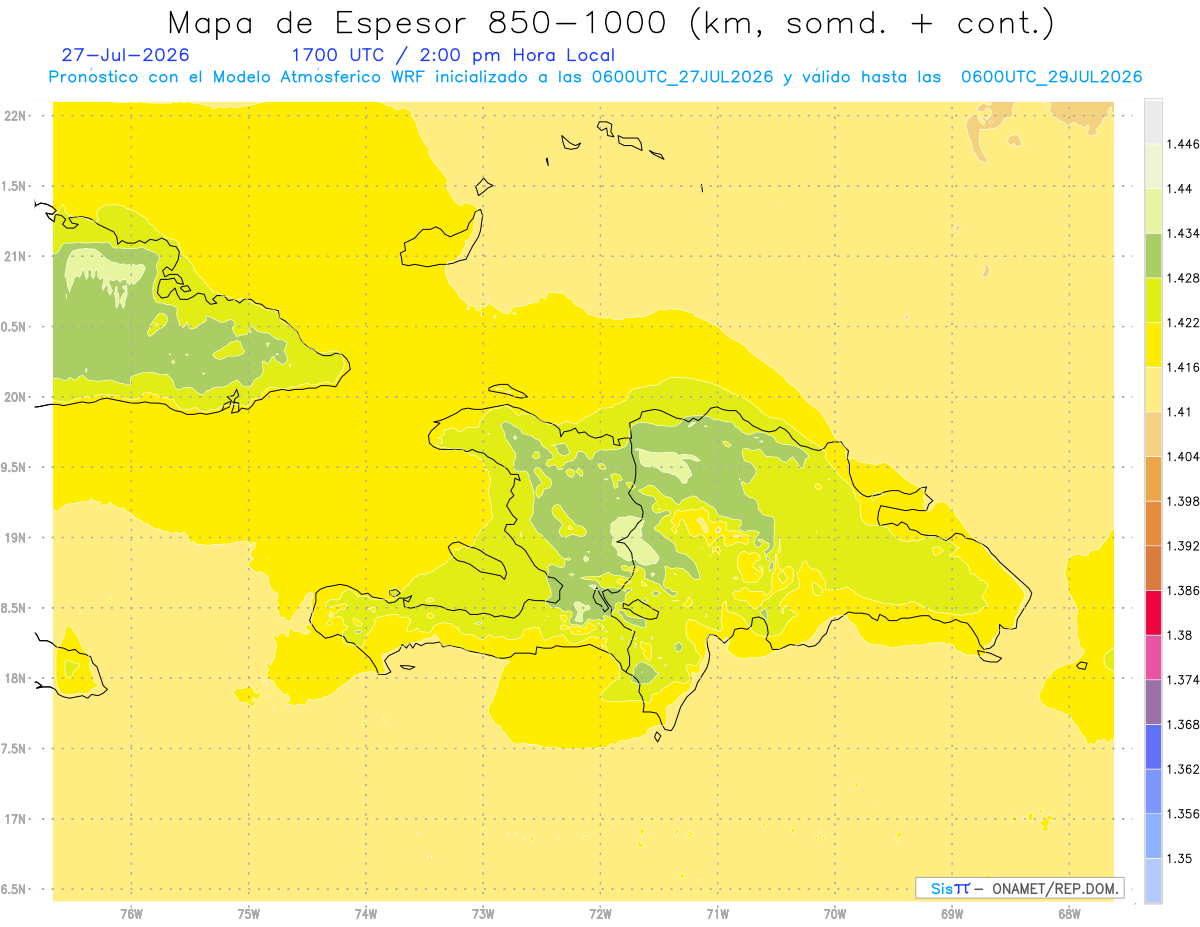Click the 20N latitude label
1200x927 pixels.
coord(15,397)
